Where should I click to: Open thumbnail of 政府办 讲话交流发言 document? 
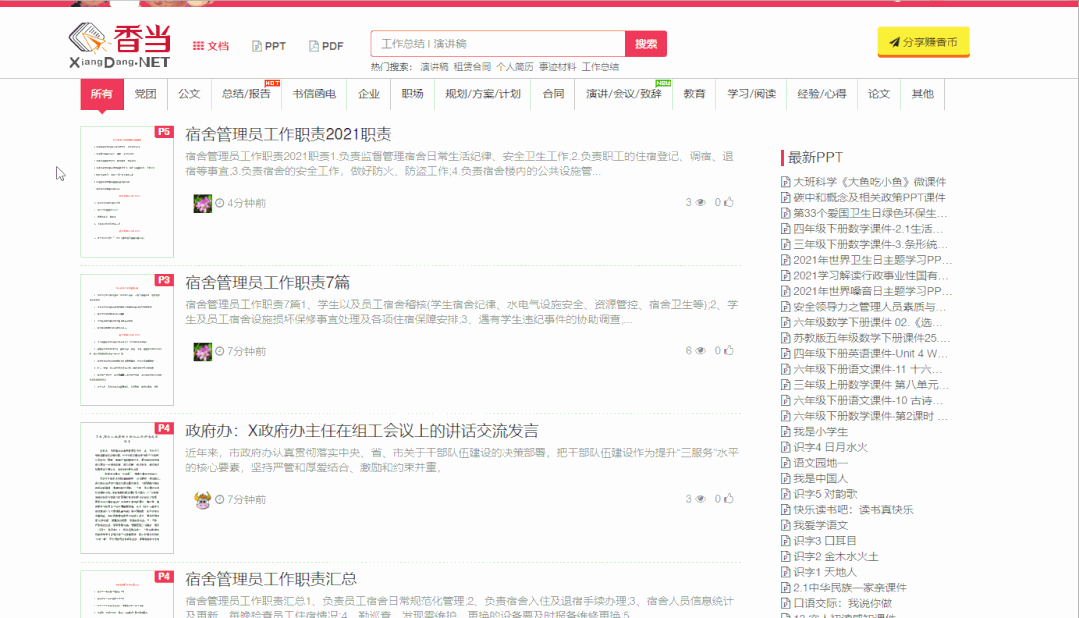point(127,488)
